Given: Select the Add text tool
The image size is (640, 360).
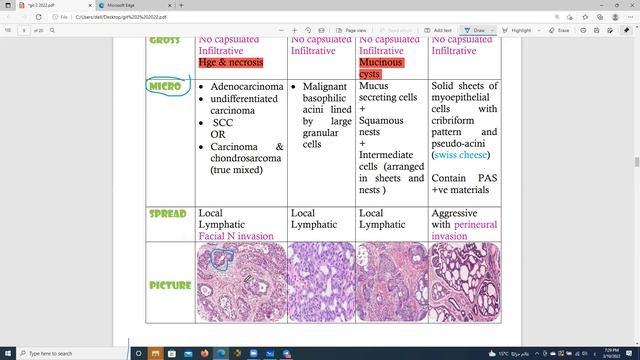Looking at the screenshot, I should click(x=438, y=30).
